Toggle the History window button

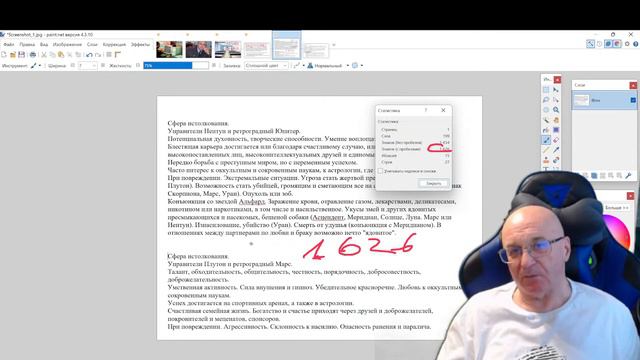pos(599,44)
